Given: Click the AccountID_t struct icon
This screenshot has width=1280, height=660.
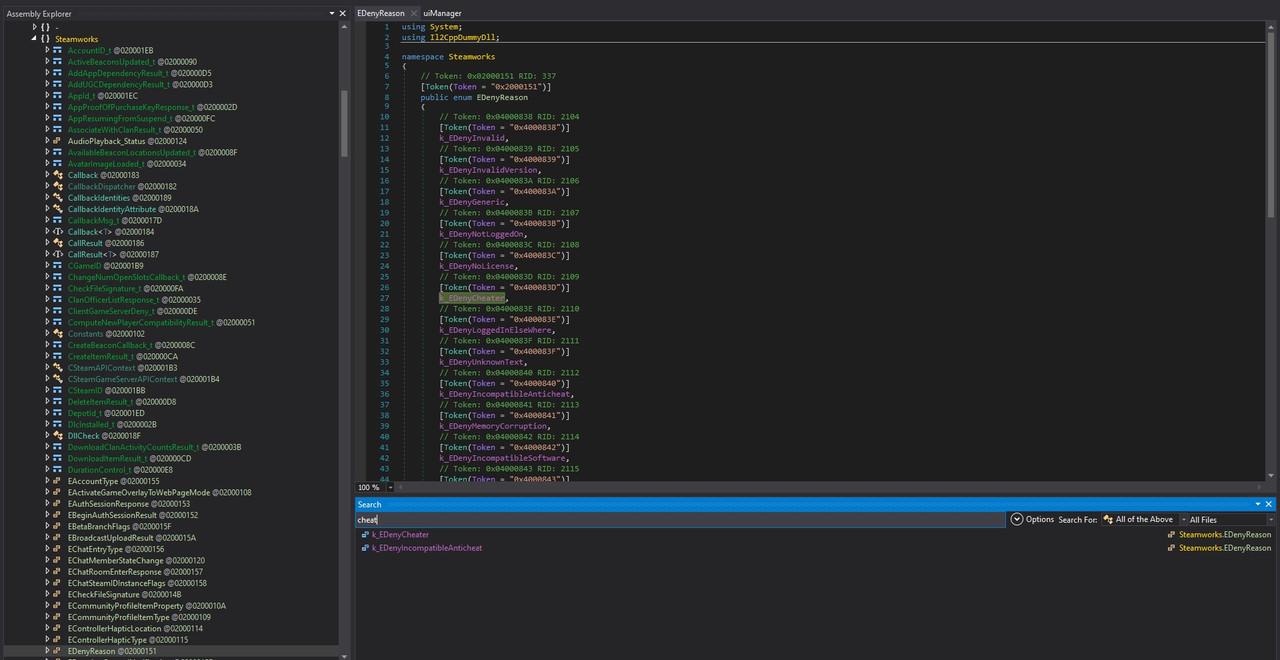Looking at the screenshot, I should coord(58,50).
